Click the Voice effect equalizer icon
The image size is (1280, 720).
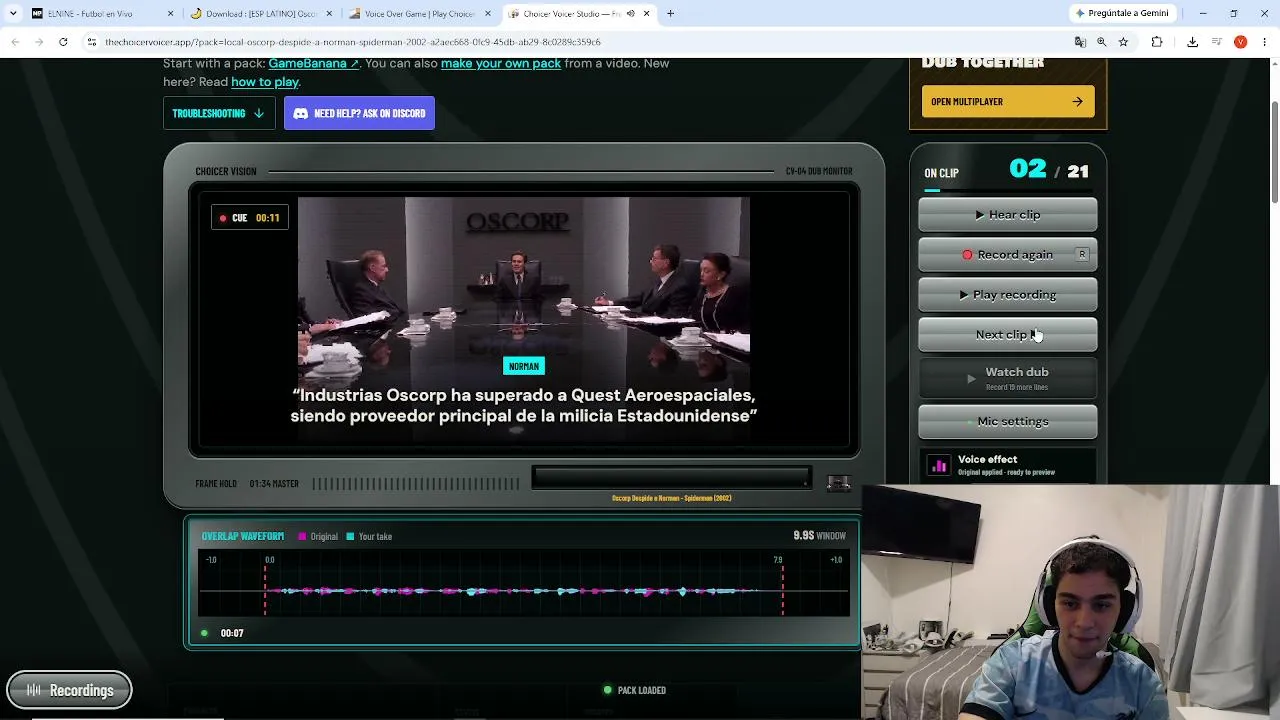tap(939, 465)
